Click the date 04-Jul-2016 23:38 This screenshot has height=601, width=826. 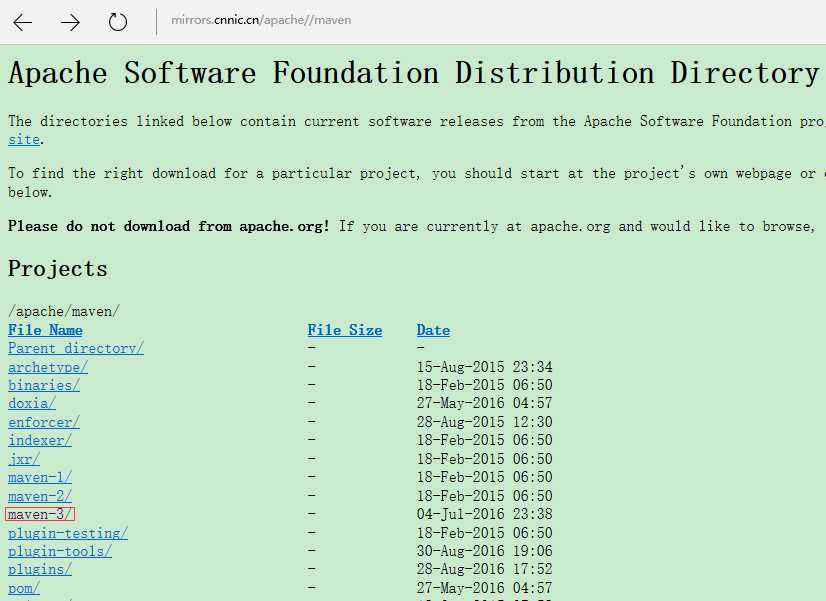[485, 514]
